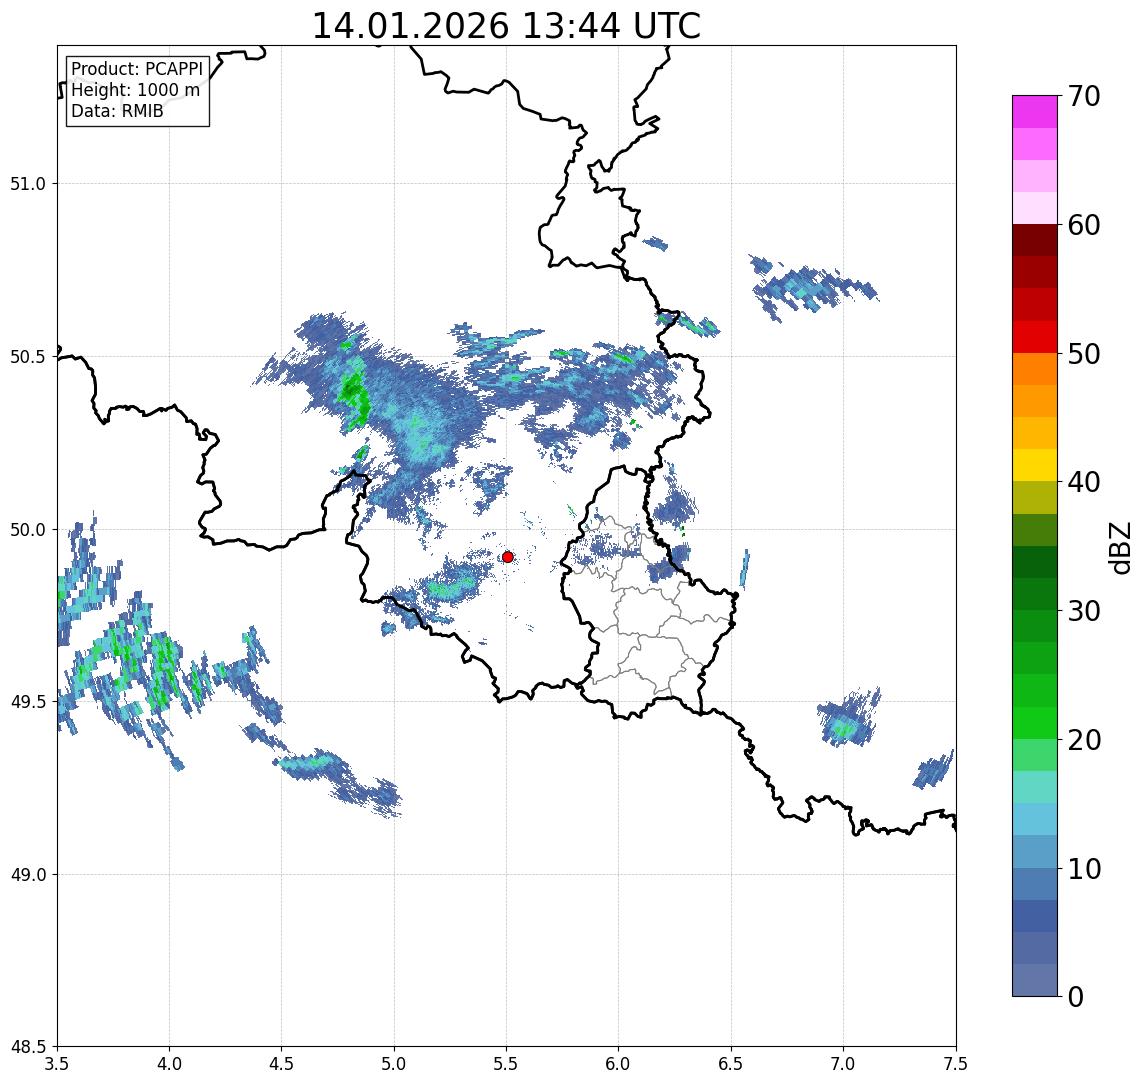The width and height of the screenshot is (1145, 1084).
Task: Click the title "14.01.2026 13:44 UTC"
Action: [x=506, y=26]
